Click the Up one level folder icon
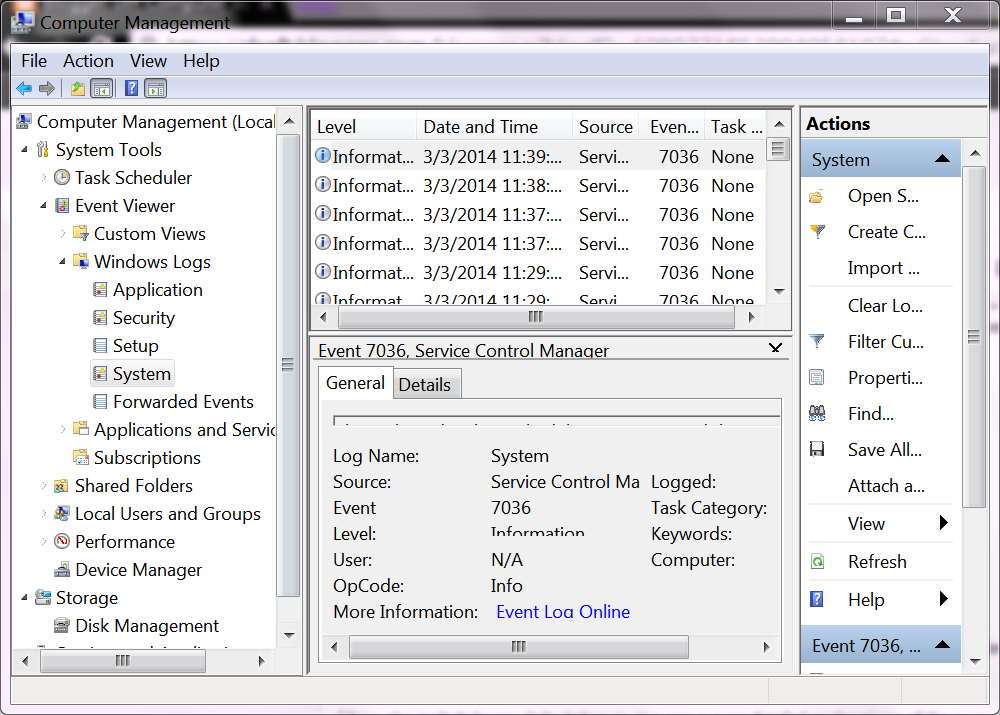Viewport: 1000px width, 715px height. click(78, 88)
